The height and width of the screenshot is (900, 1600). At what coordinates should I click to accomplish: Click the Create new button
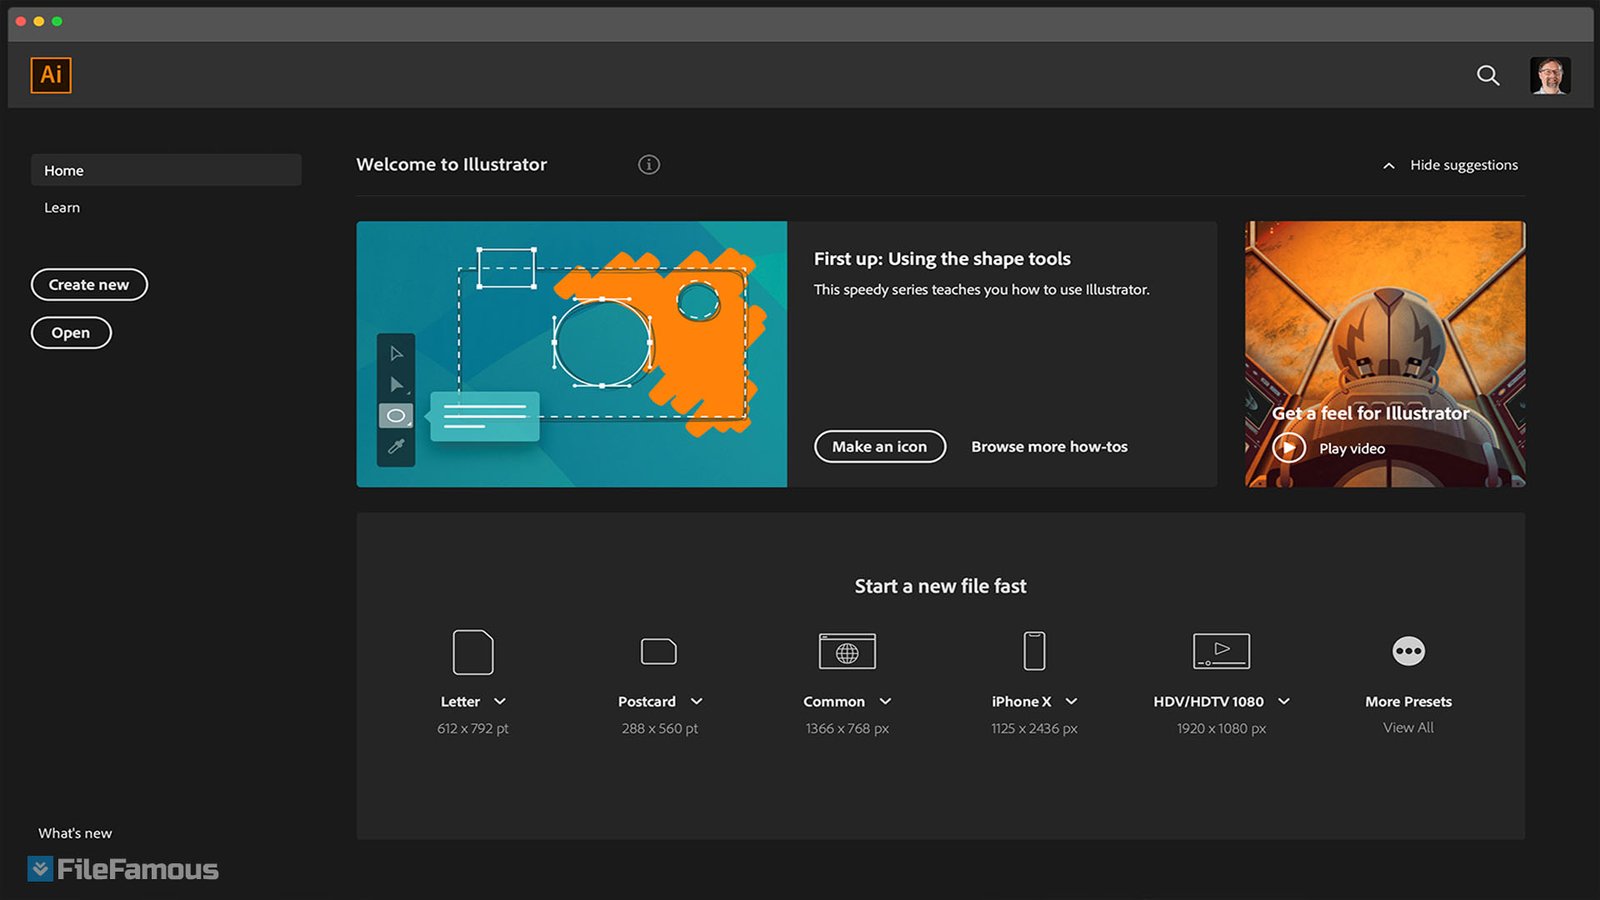[x=89, y=284]
